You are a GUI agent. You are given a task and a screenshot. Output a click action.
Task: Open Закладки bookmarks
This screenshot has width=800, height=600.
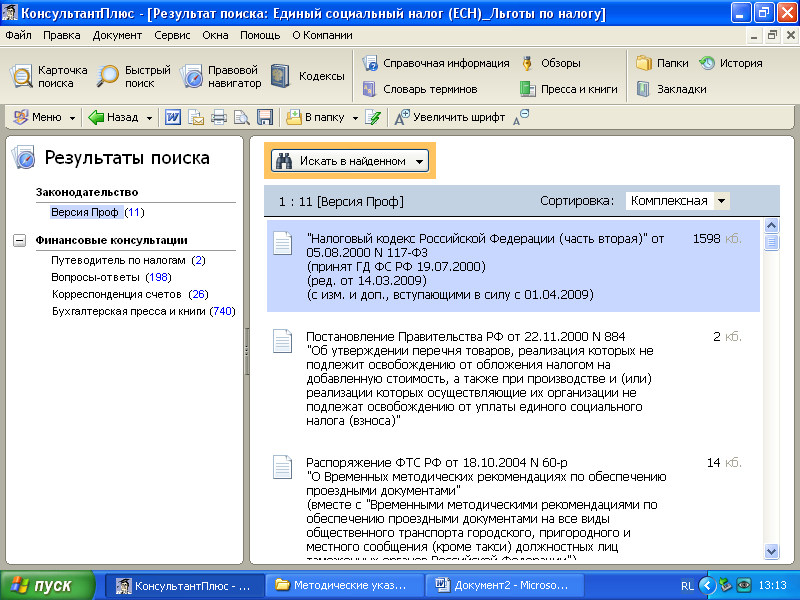(671, 89)
